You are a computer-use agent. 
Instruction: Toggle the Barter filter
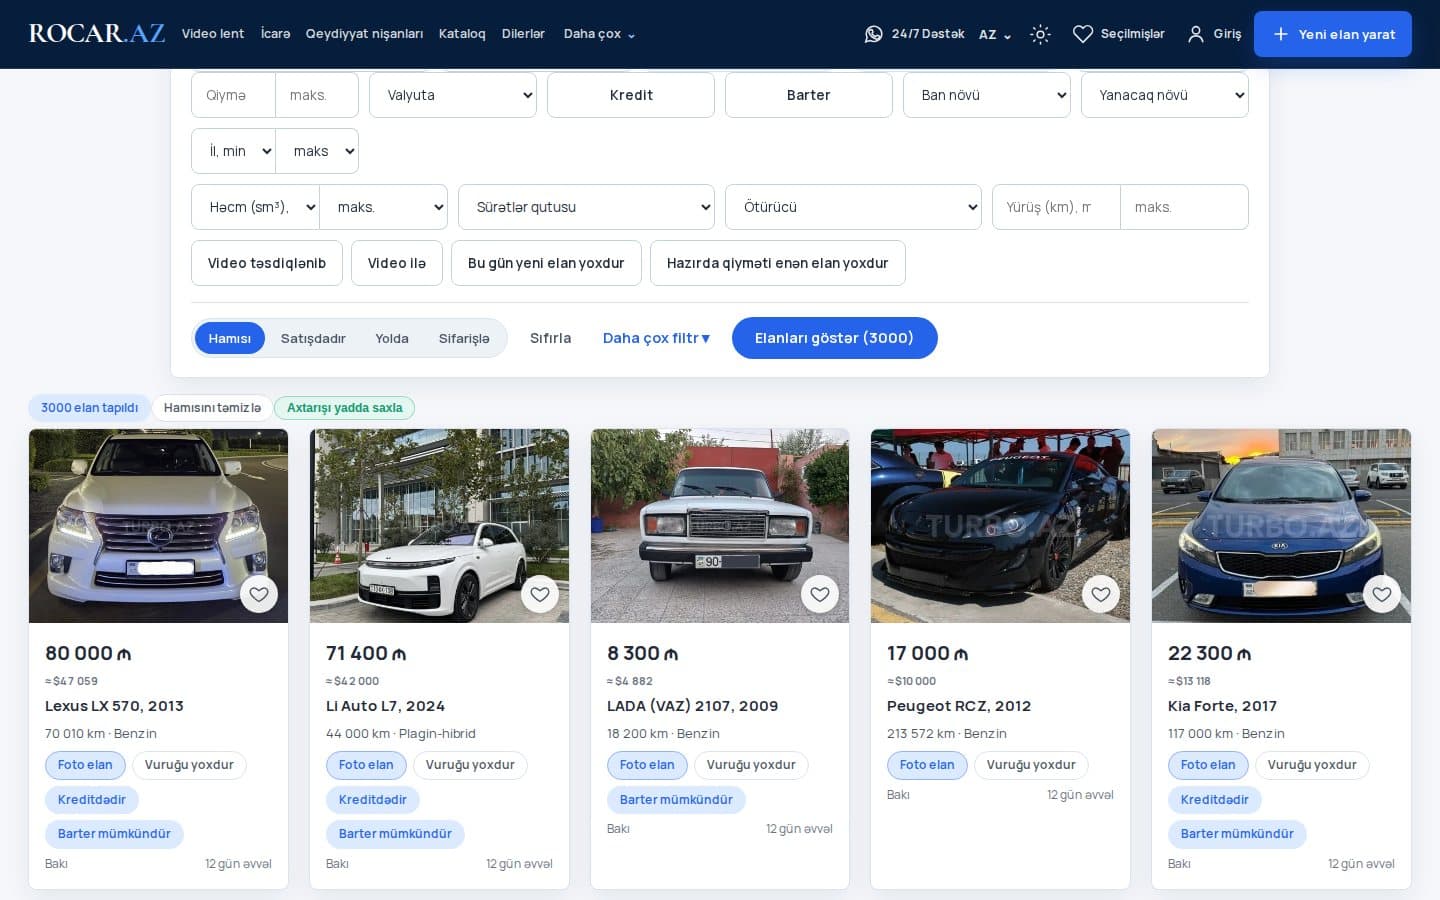click(809, 95)
